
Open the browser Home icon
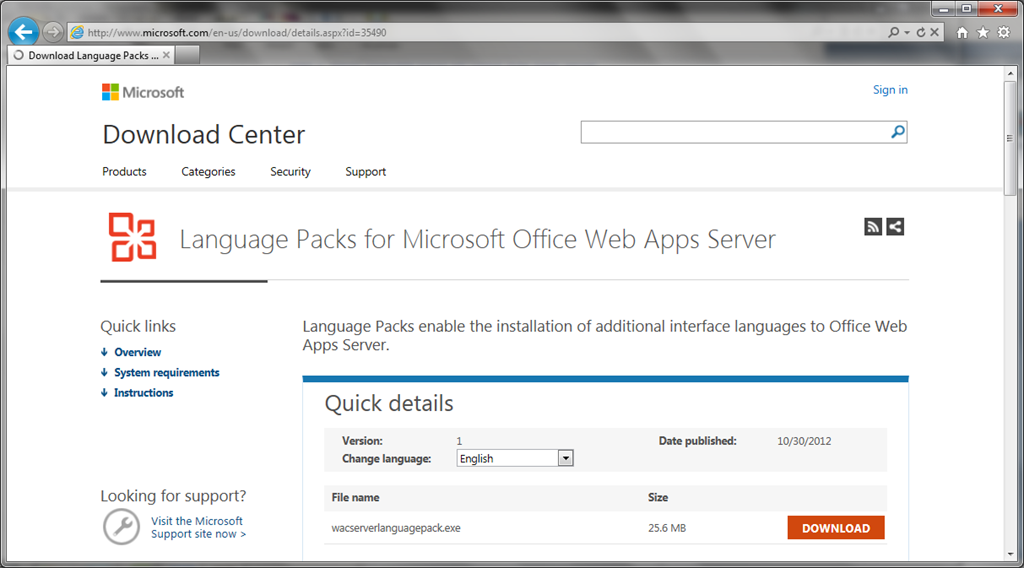click(x=962, y=33)
